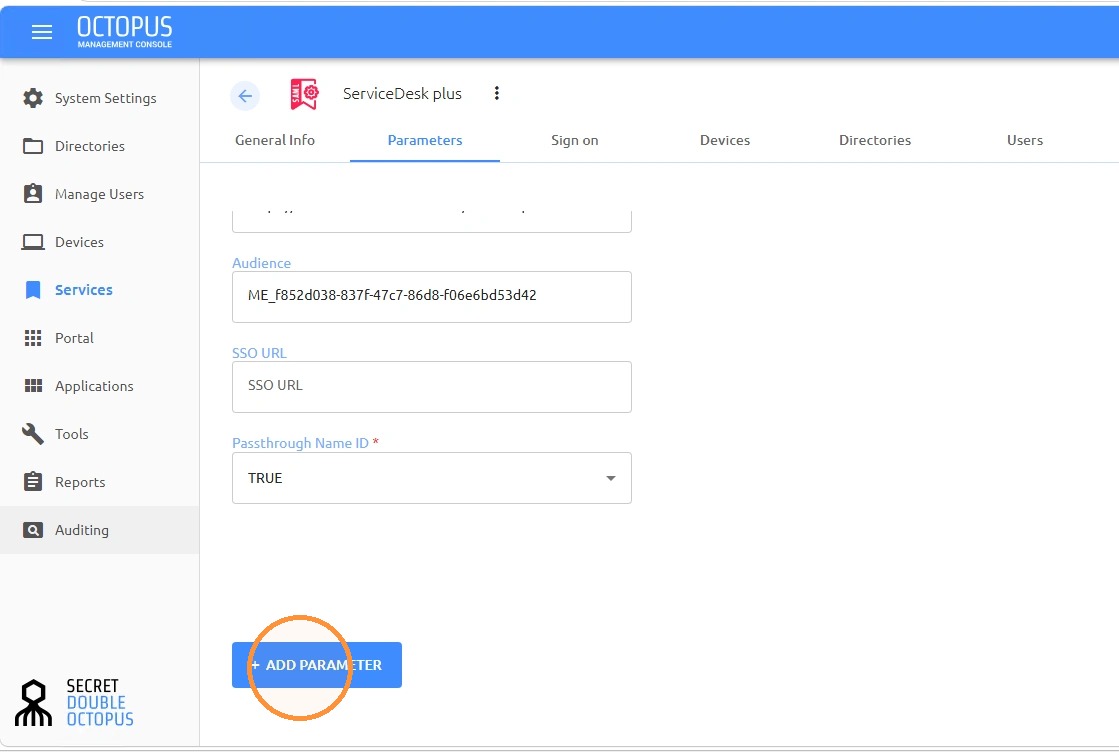Switch to the Devices tab
1119x752 pixels.
724,141
